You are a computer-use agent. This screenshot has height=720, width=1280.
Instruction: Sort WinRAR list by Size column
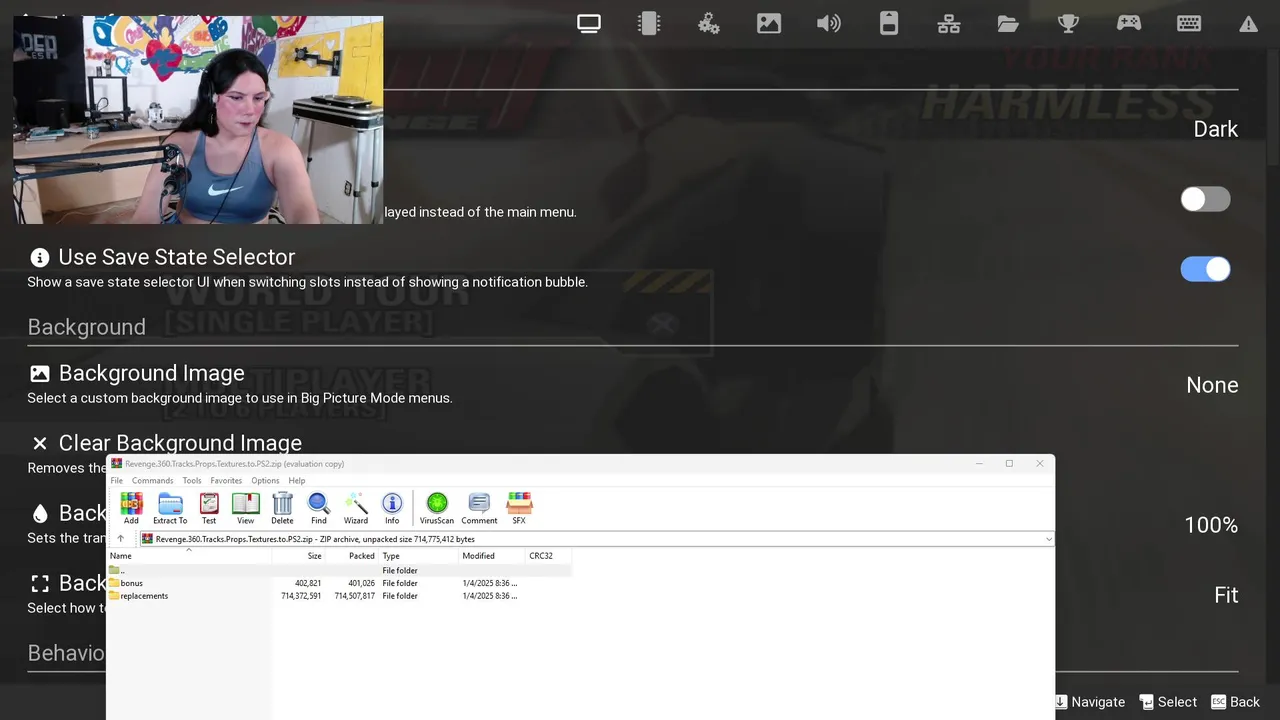(298, 556)
